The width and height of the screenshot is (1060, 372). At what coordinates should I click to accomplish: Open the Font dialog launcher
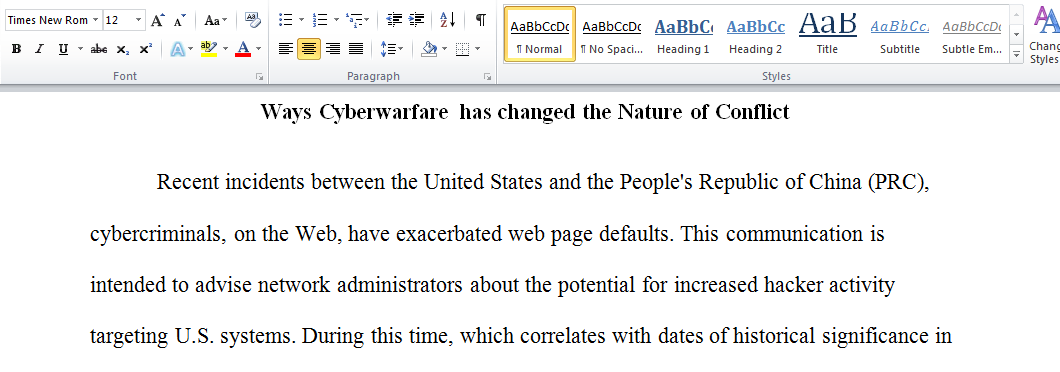coord(260,77)
